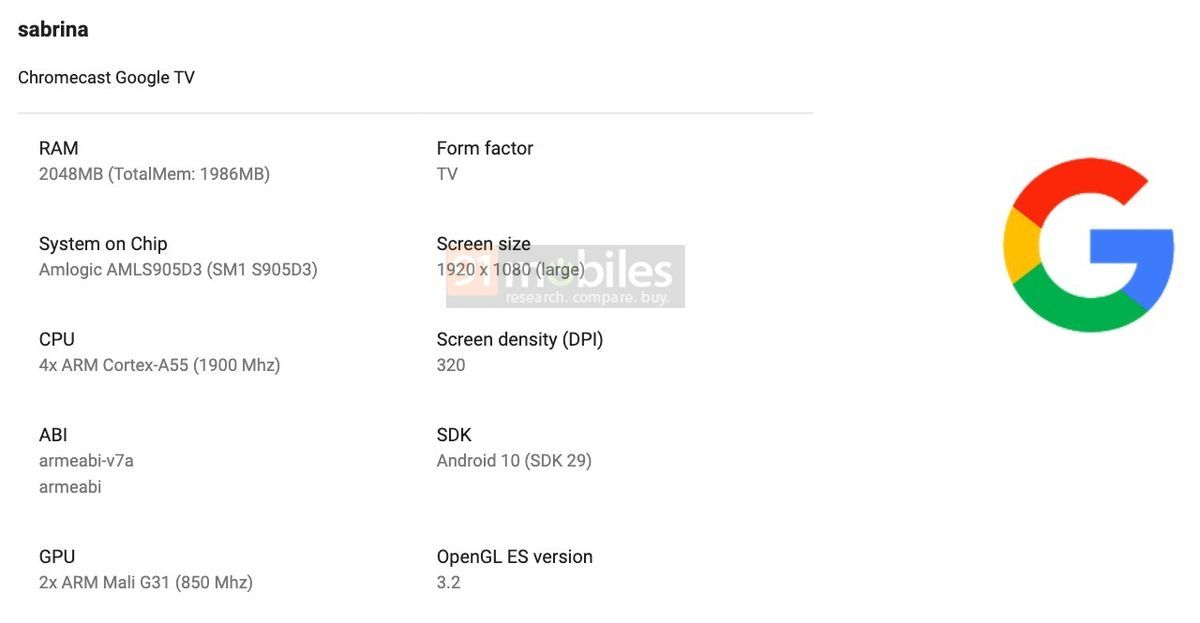The height and width of the screenshot is (623, 1200).
Task: Click the armeabi-v7a entry
Action: tap(86, 461)
